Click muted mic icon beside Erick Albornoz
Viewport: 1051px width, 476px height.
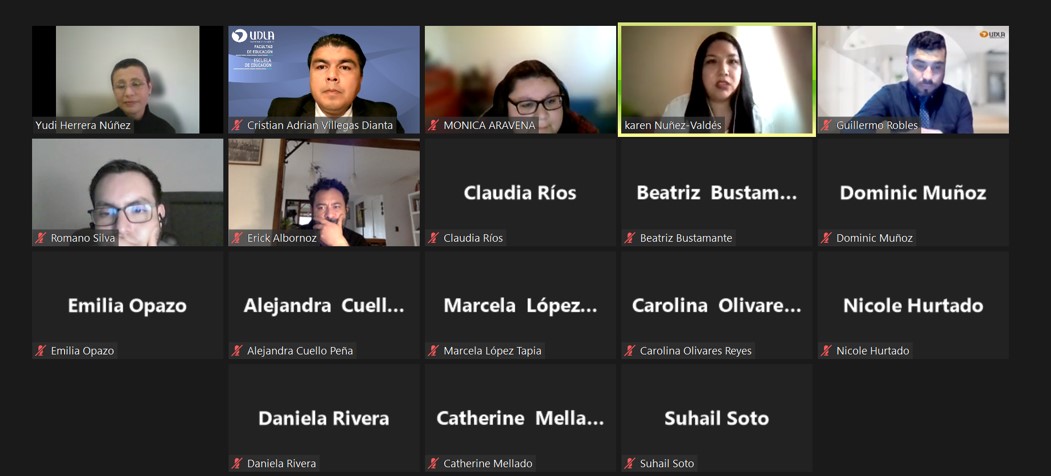coord(237,238)
